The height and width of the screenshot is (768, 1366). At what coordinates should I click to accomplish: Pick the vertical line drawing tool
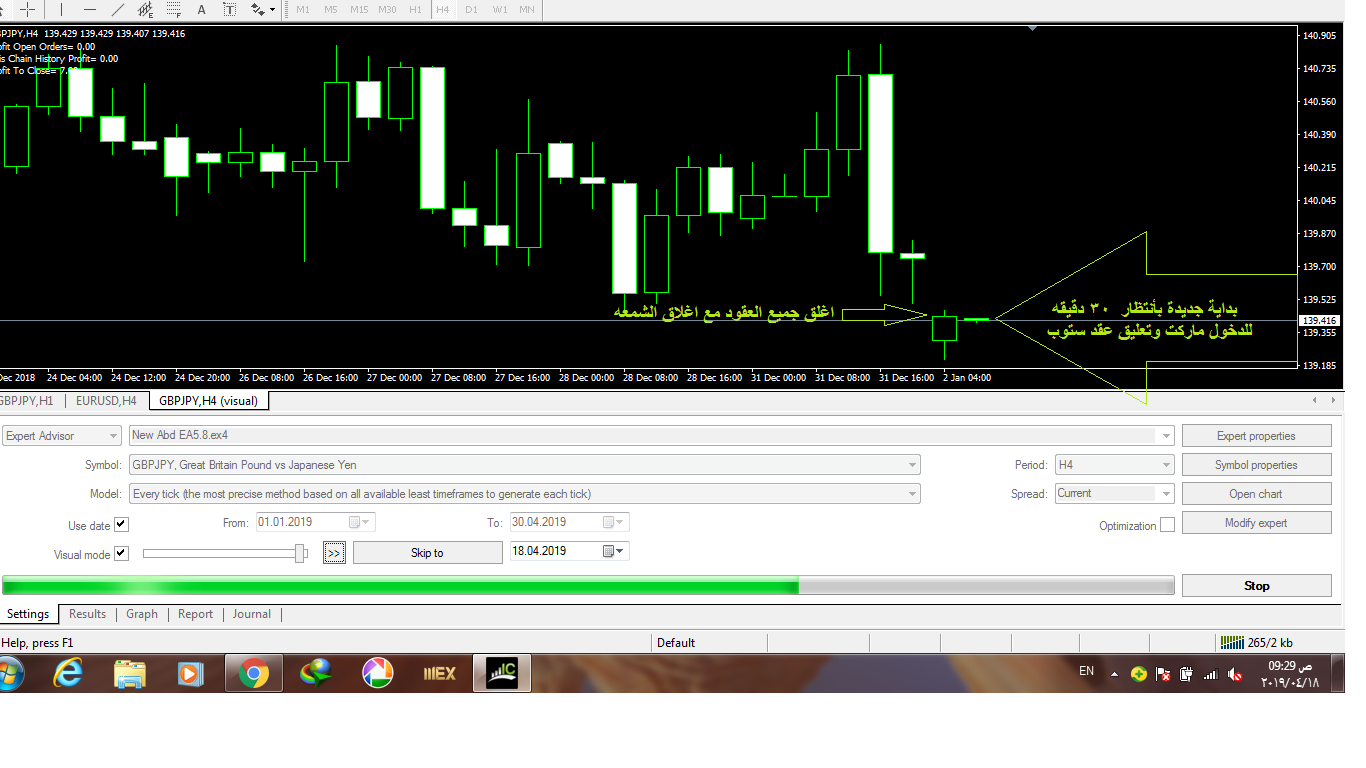(62, 9)
